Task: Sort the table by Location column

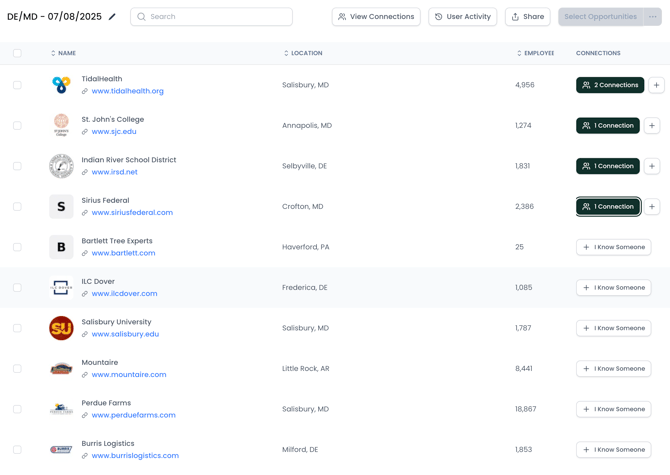Action: coord(304,53)
